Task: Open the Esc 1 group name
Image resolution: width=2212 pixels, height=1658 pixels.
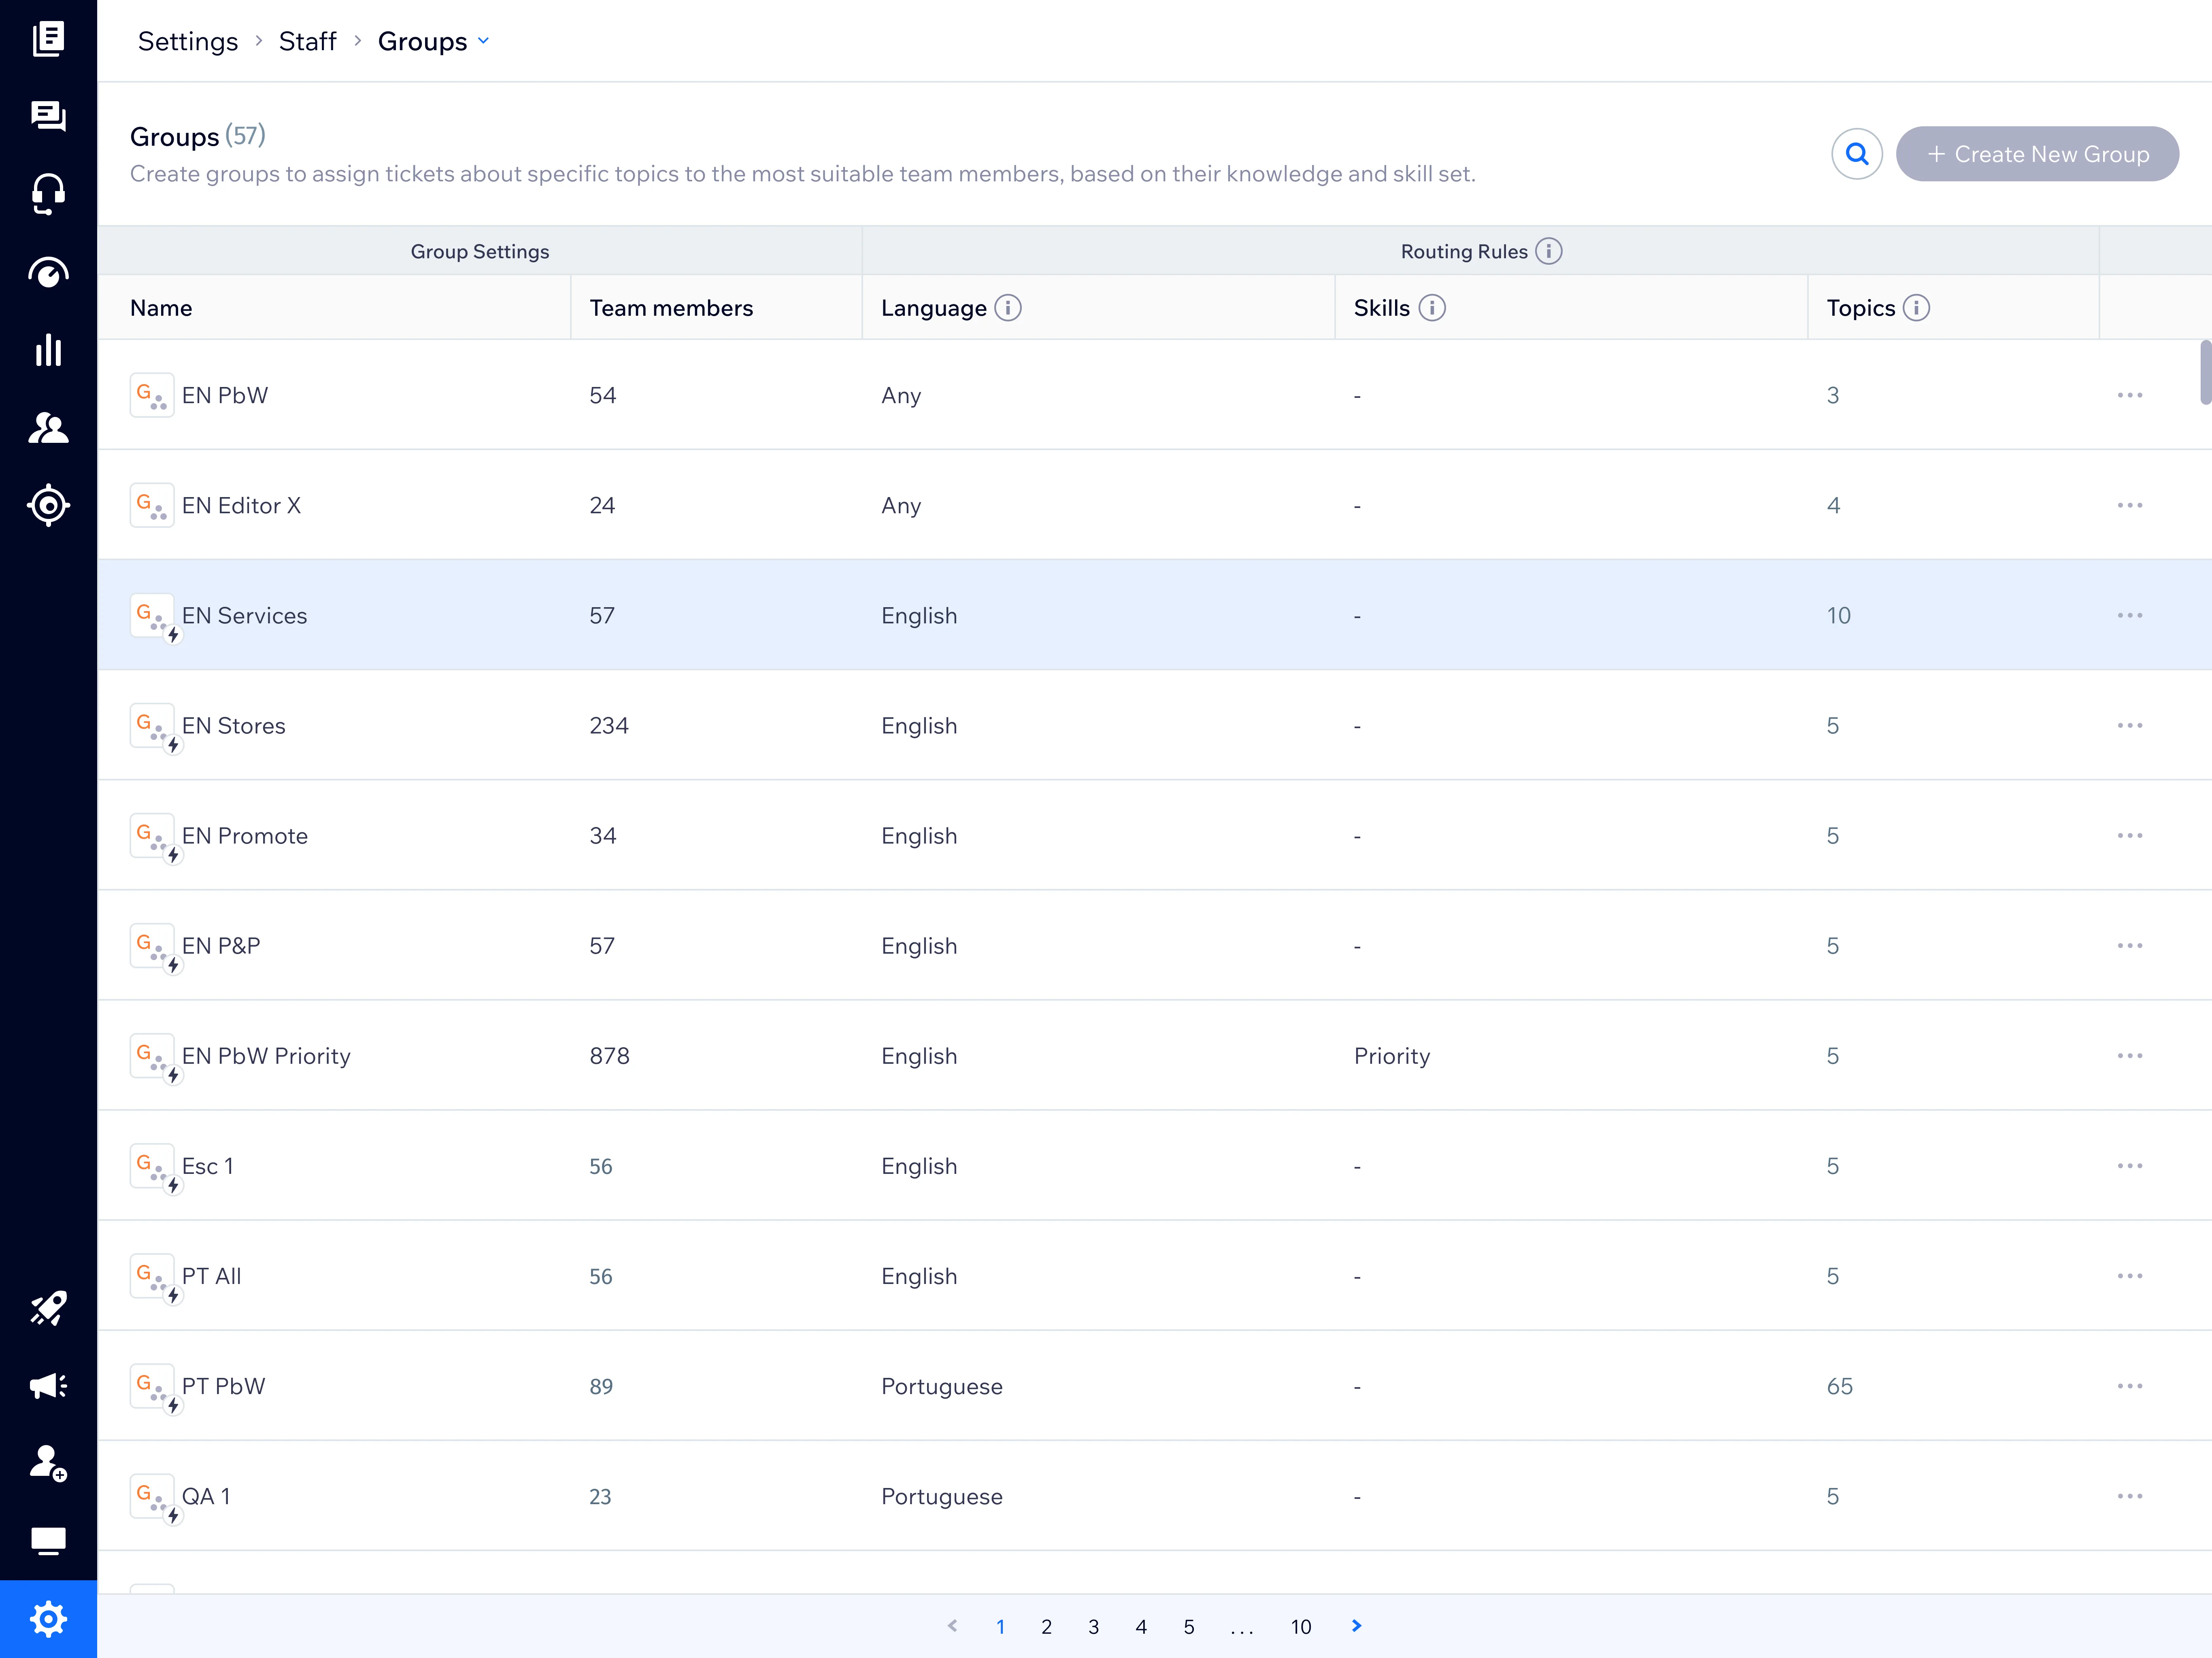Action: pos(208,1166)
